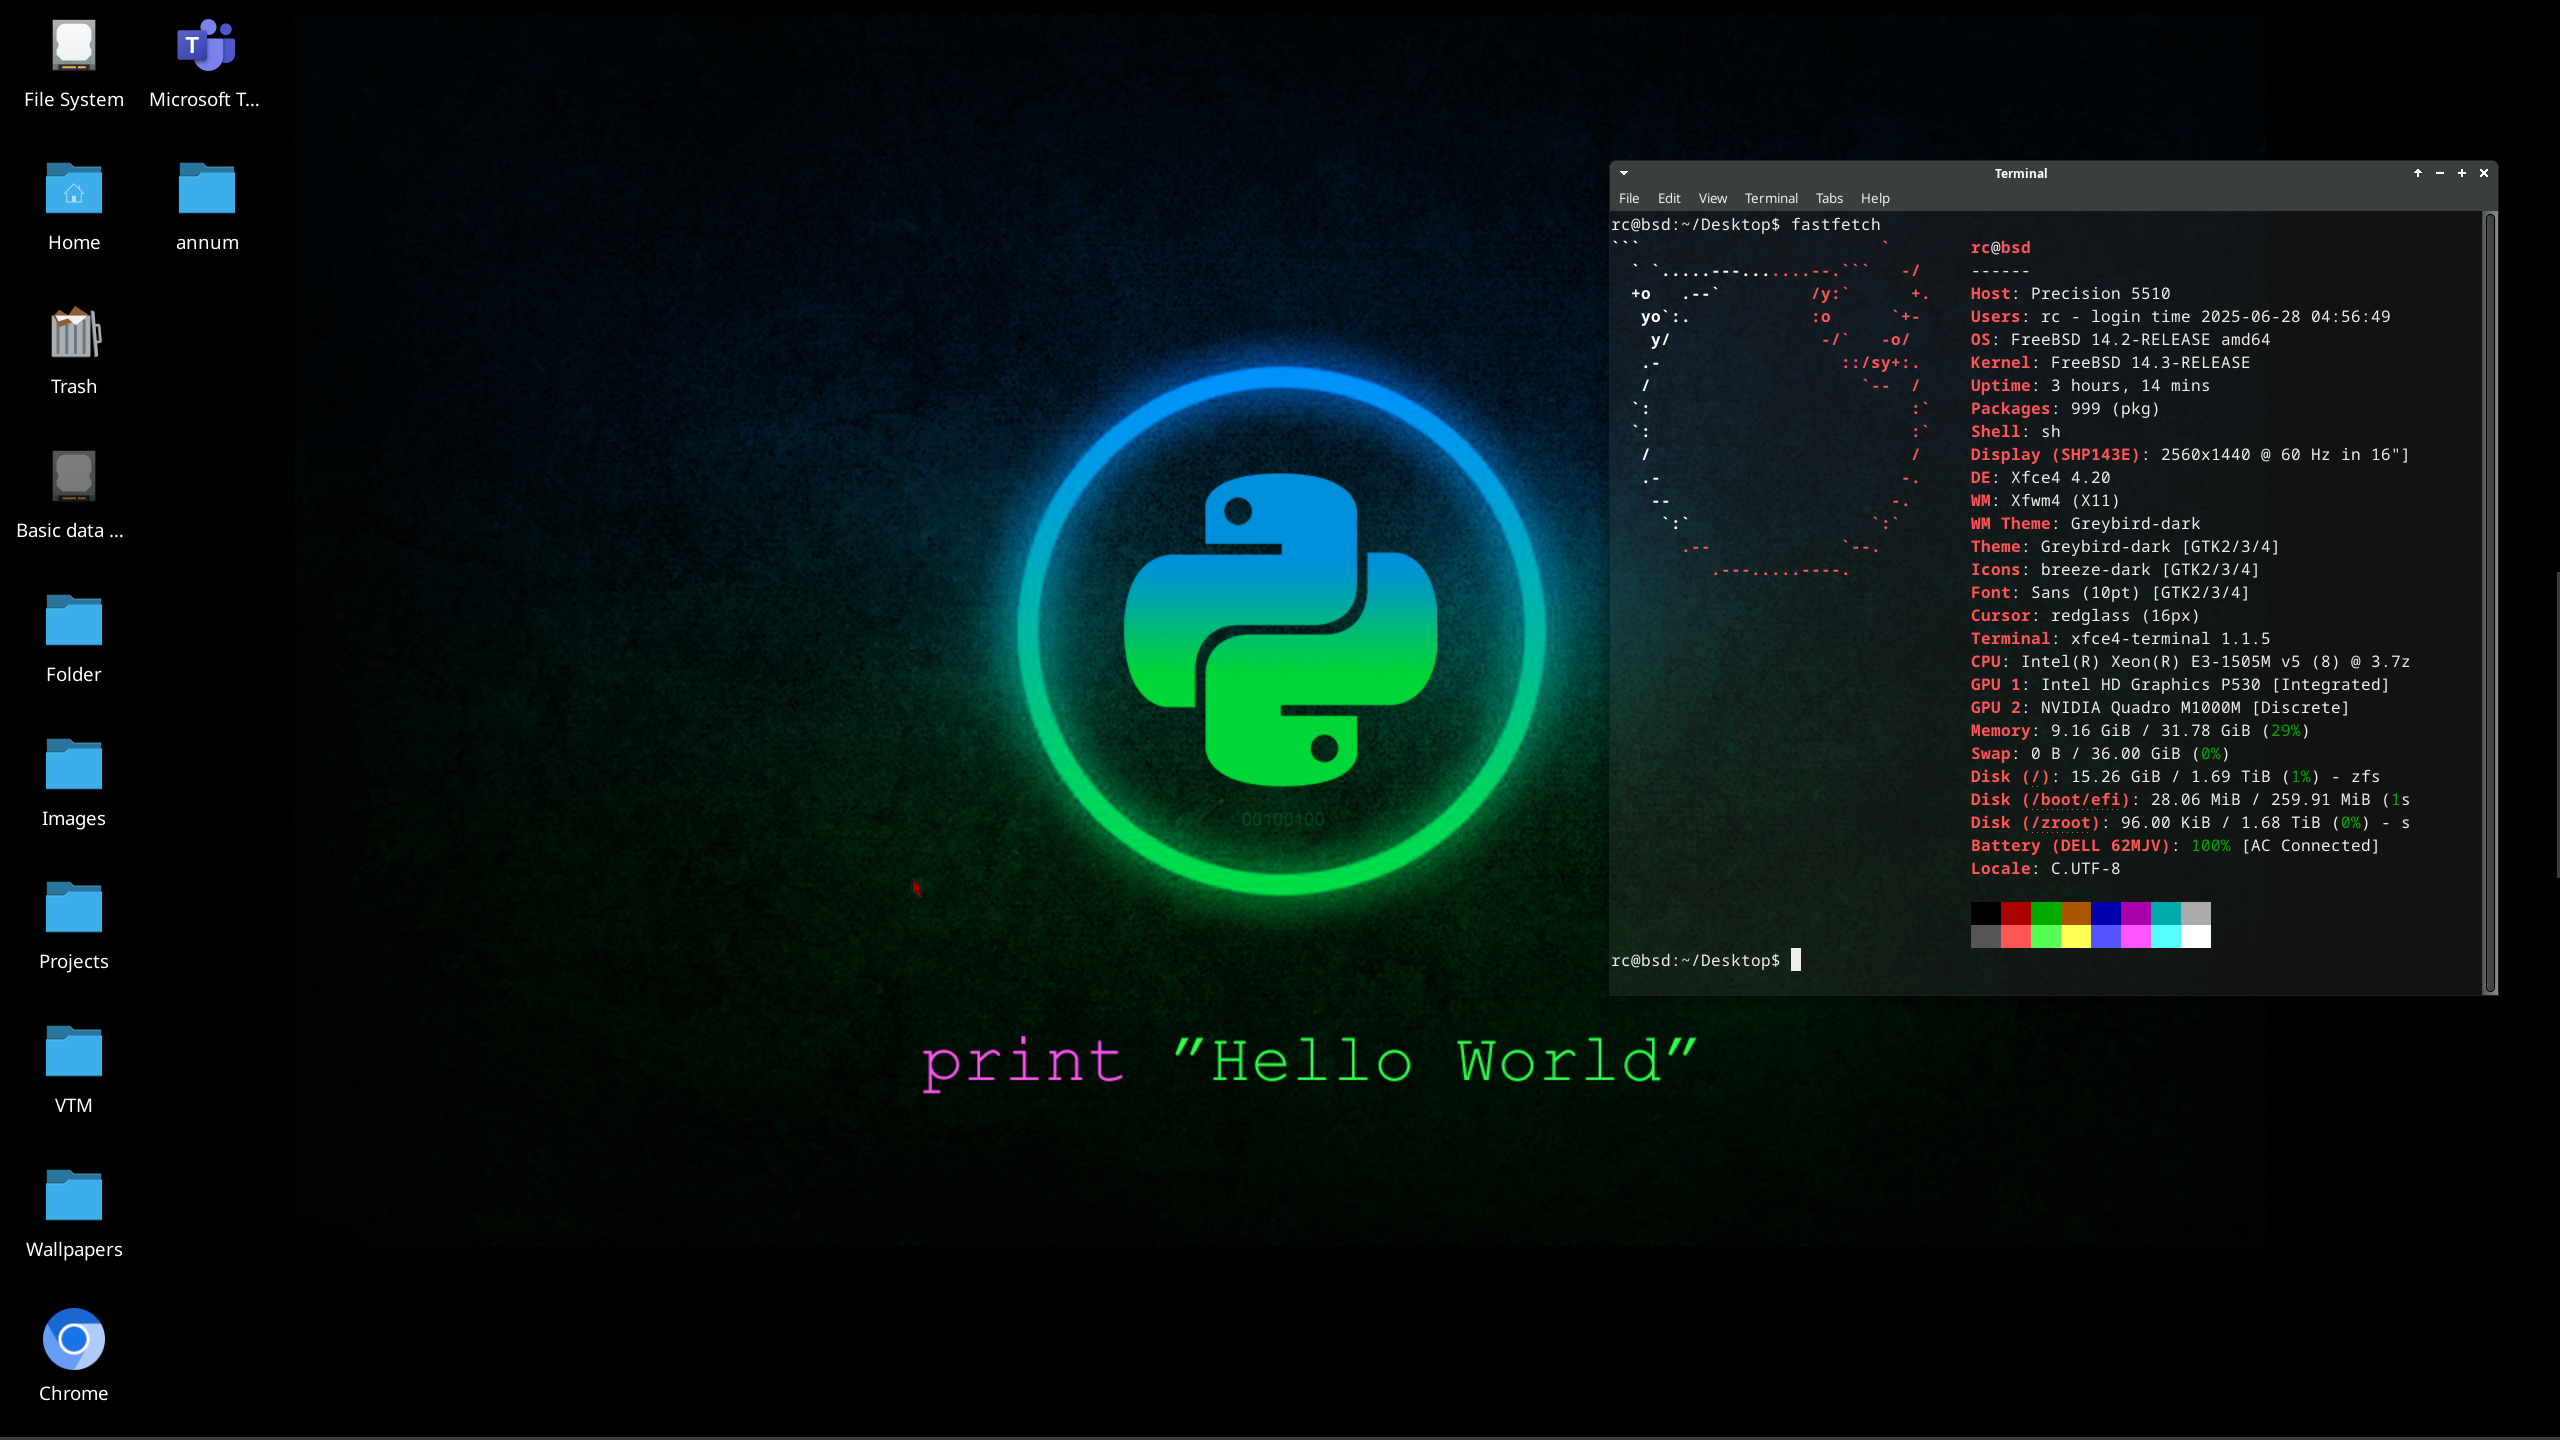Open the Trash icon

click(74, 334)
